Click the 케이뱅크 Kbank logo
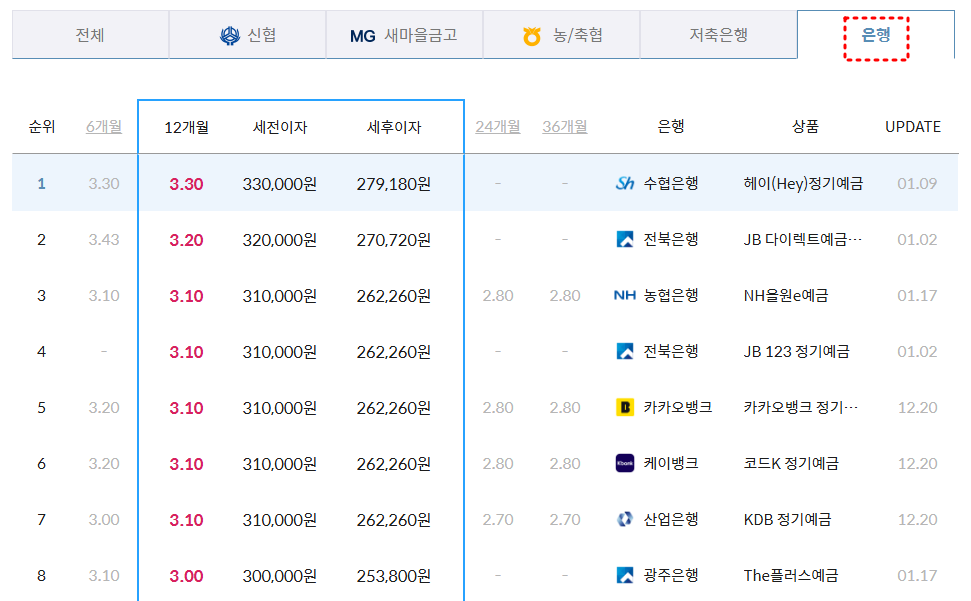Screen dimensions: 971x601 [x=625, y=463]
